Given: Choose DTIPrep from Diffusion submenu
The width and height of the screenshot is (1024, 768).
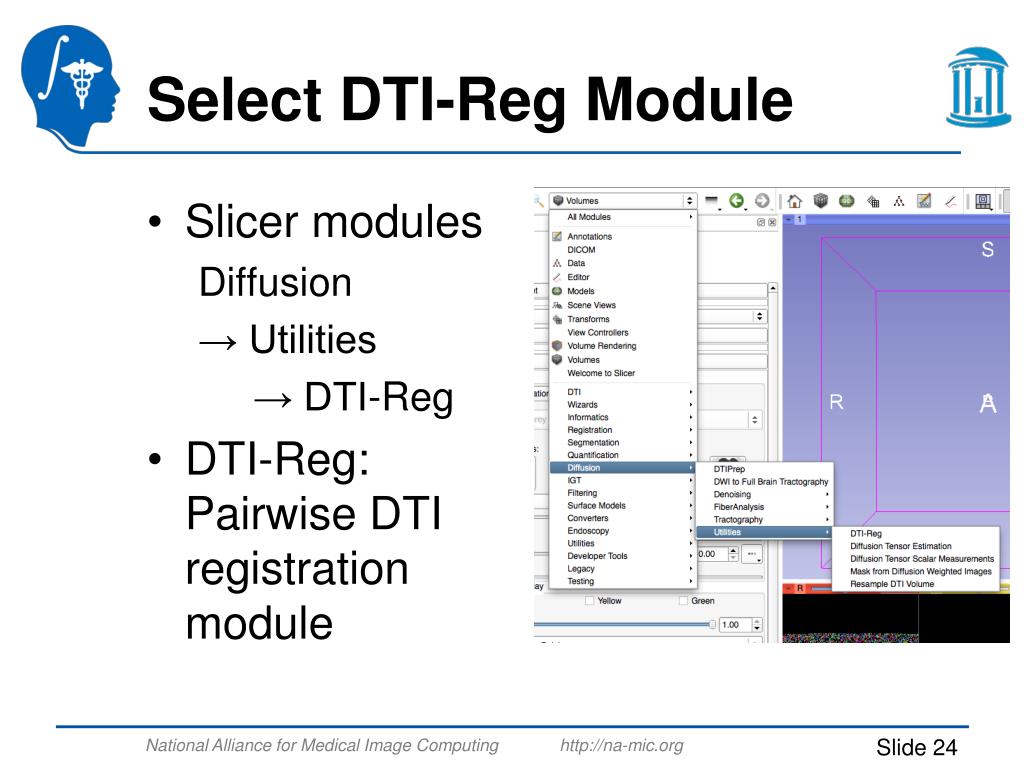Looking at the screenshot, I should tap(765, 469).
